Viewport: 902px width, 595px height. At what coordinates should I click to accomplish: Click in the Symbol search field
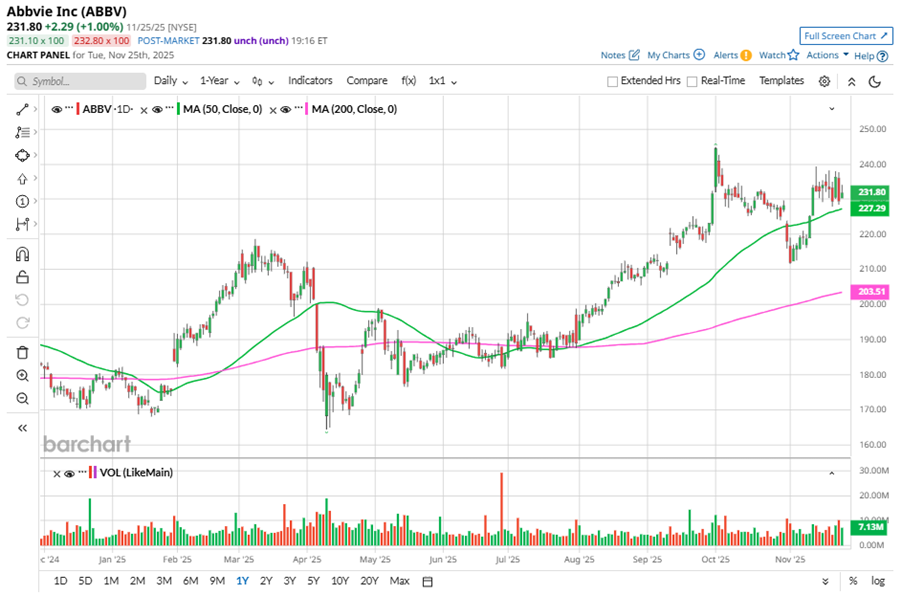pos(80,81)
